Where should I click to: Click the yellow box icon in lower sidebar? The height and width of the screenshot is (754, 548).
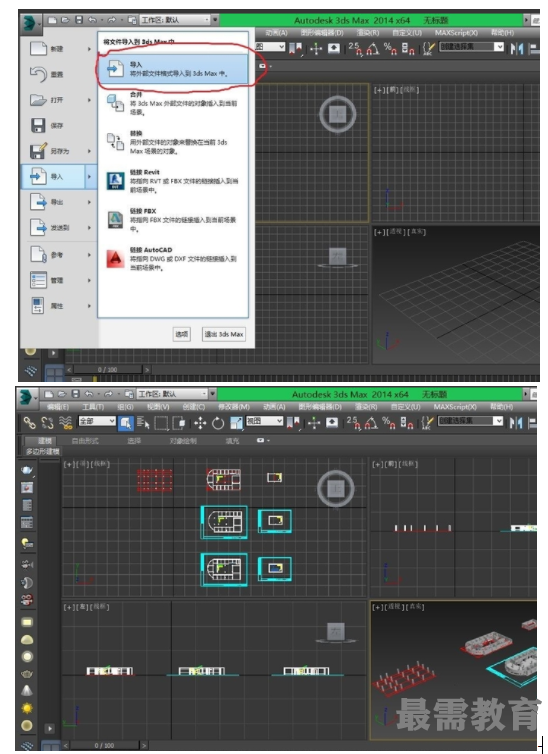click(x=27, y=622)
